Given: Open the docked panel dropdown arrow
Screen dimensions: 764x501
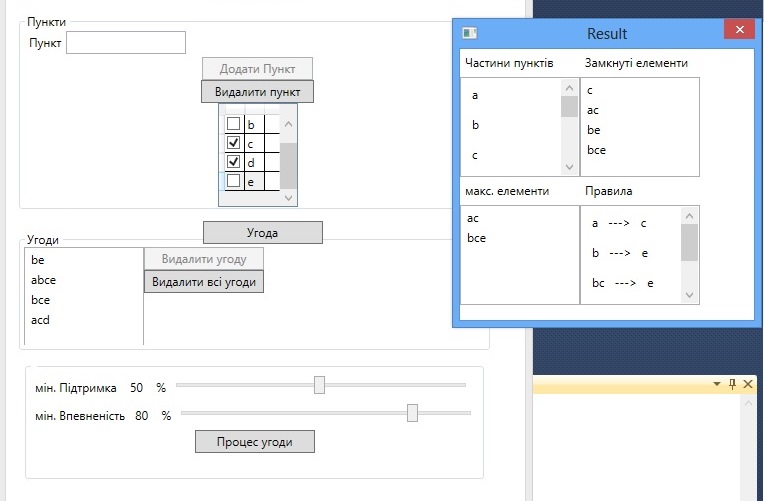Looking at the screenshot, I should pos(717,384).
